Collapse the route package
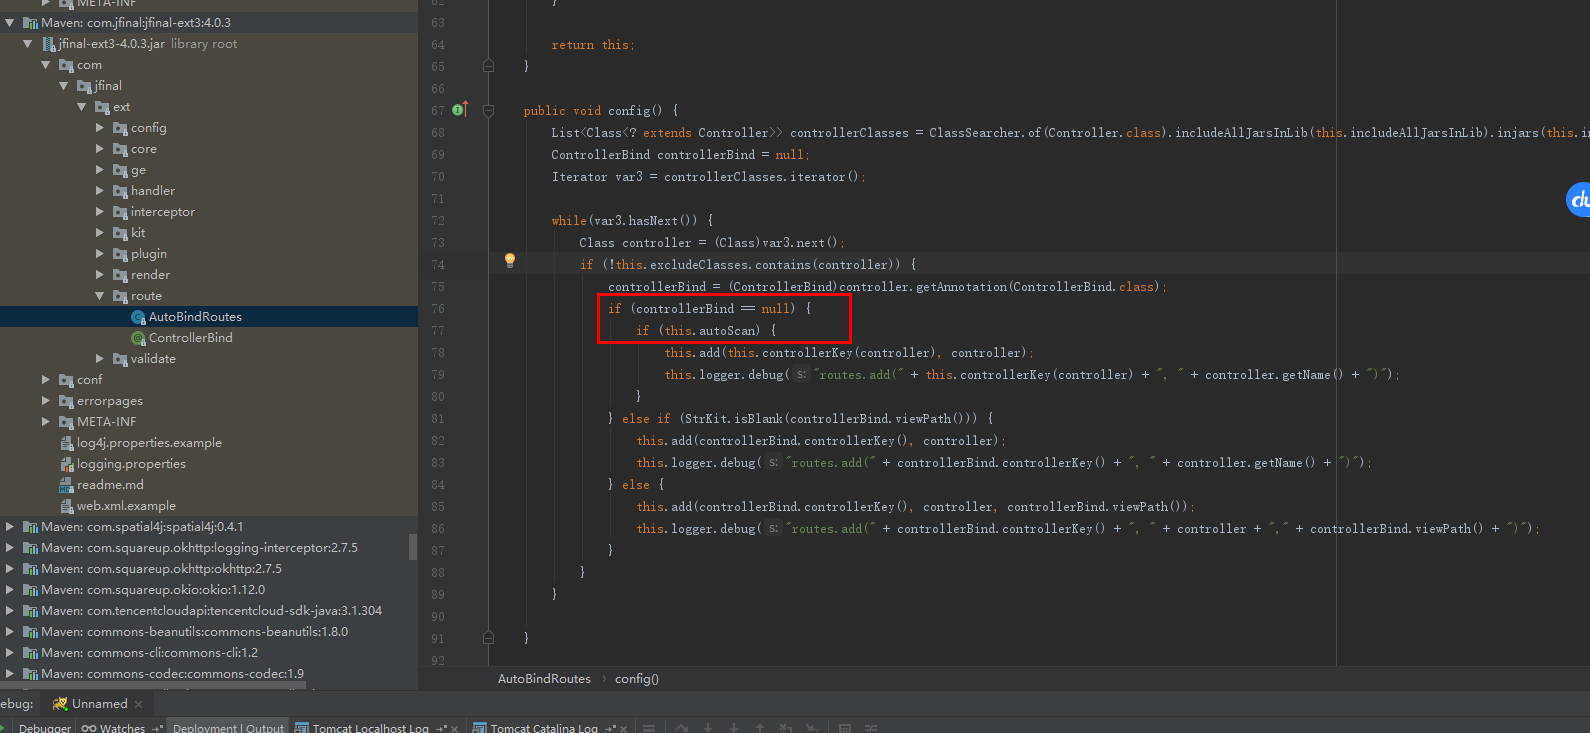 click(x=100, y=296)
